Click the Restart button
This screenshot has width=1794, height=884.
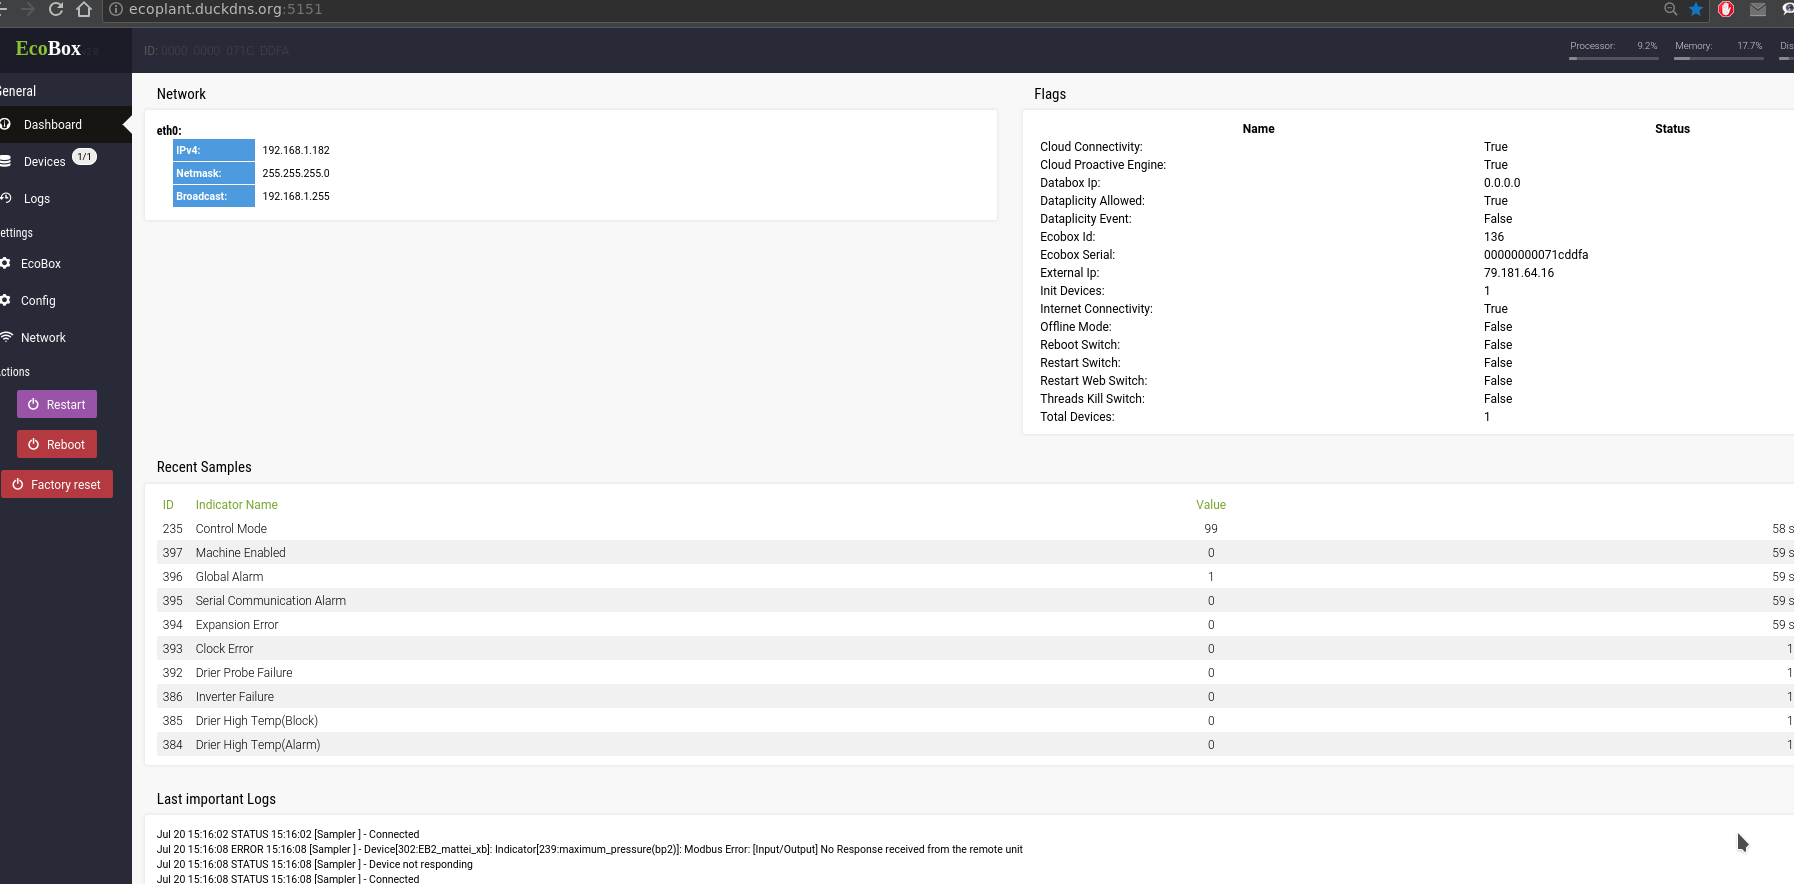tap(57, 404)
